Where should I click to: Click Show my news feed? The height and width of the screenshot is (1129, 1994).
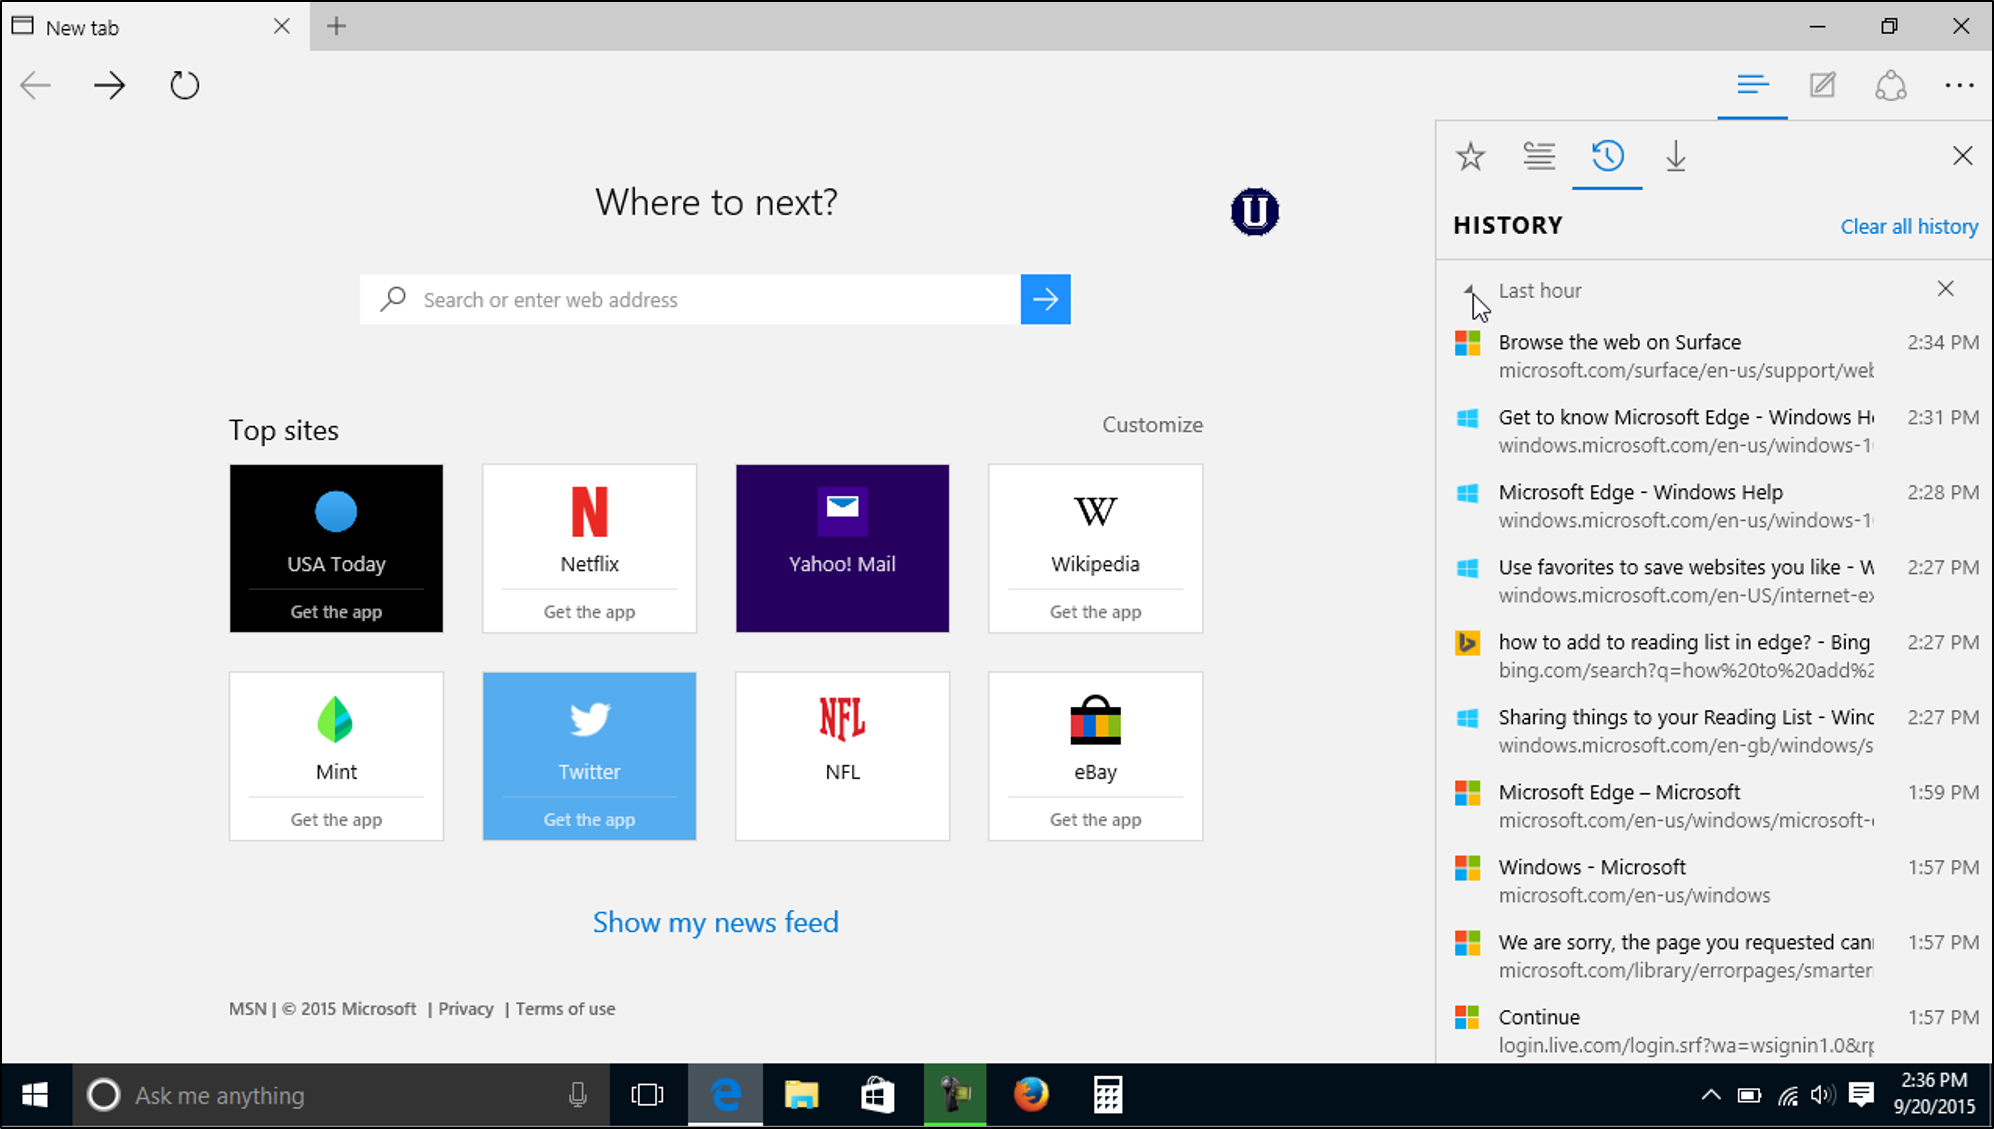715,921
